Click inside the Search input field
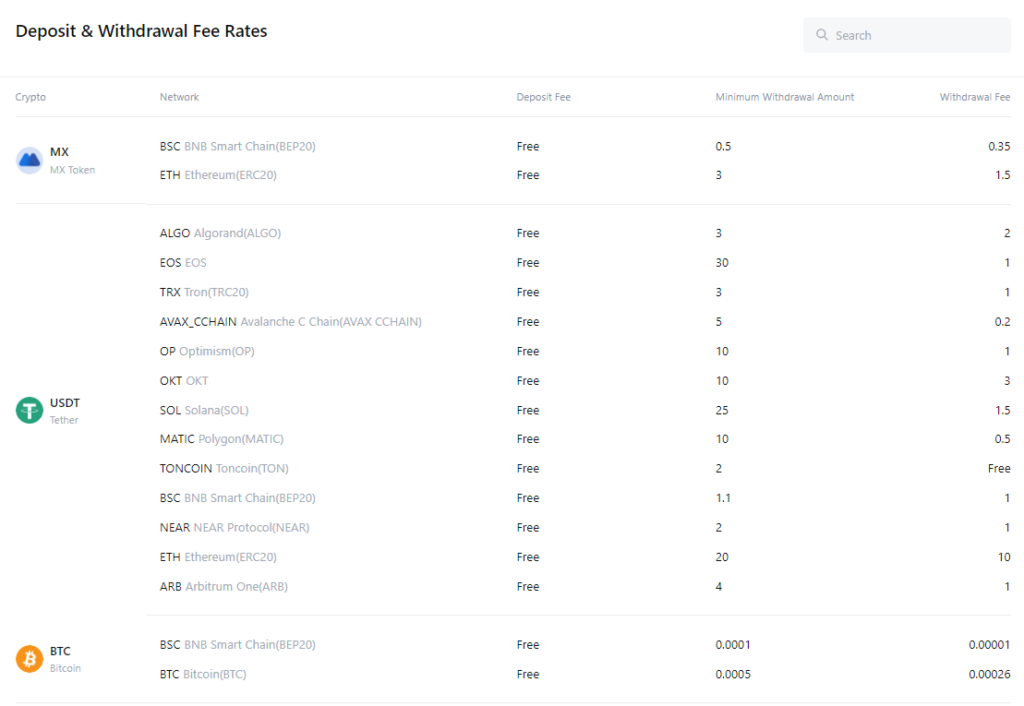This screenshot has height=706, width=1024. tap(907, 35)
